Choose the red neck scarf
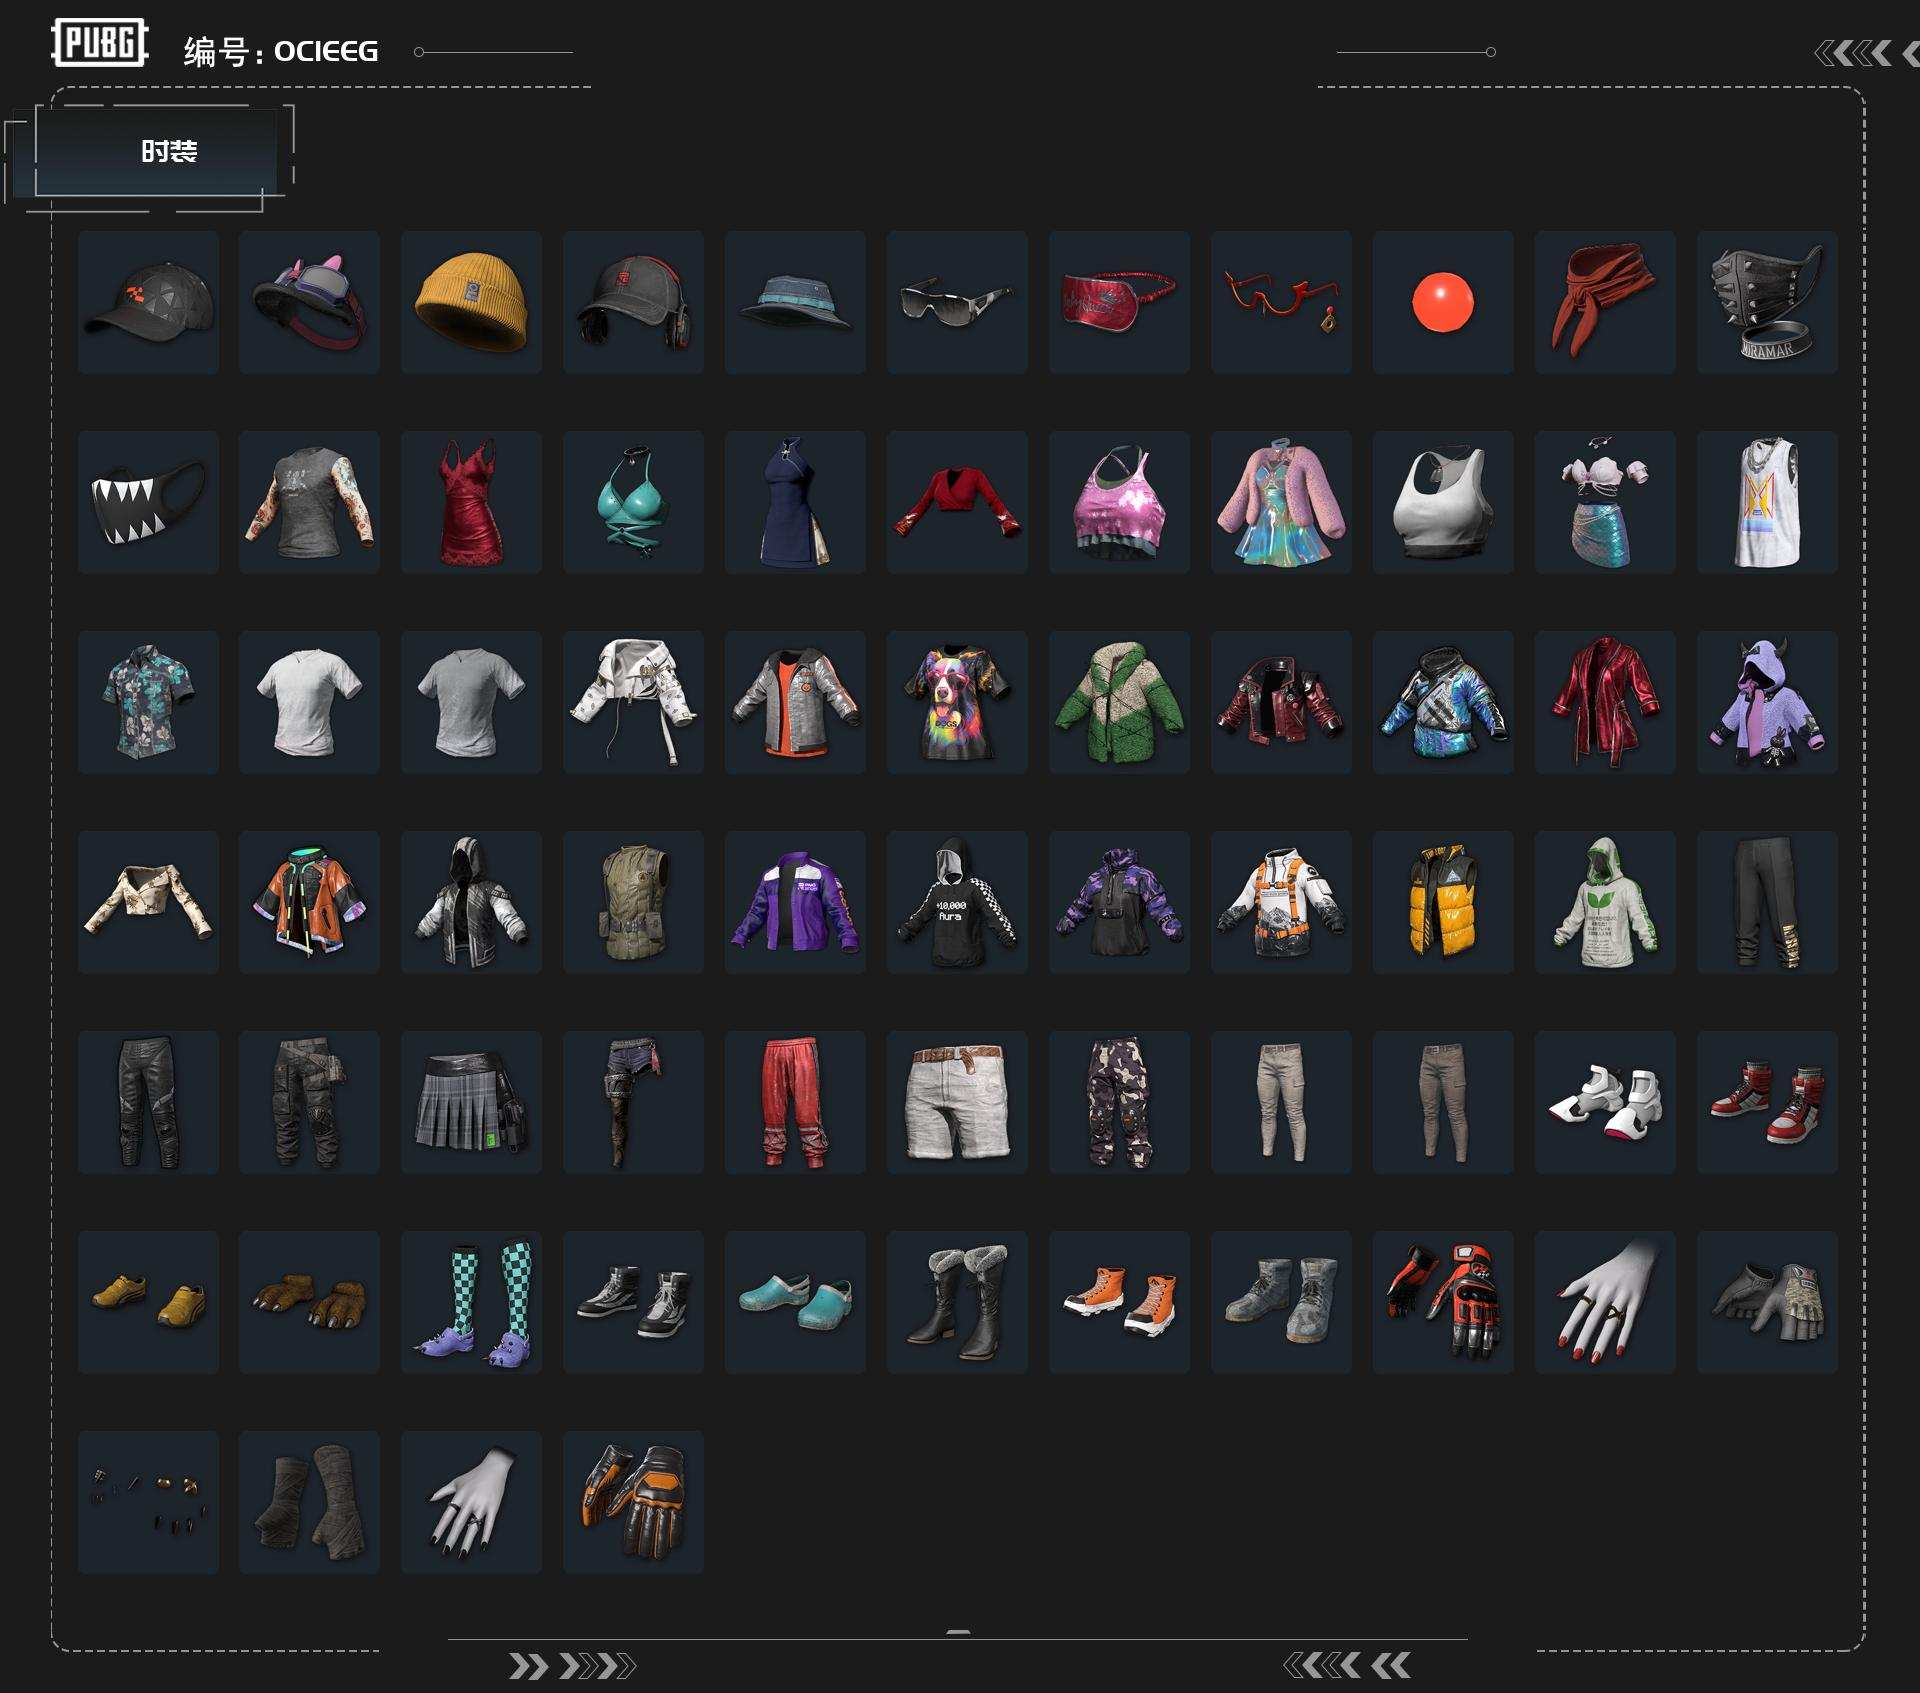This screenshot has width=1920, height=1693. (x=1605, y=302)
